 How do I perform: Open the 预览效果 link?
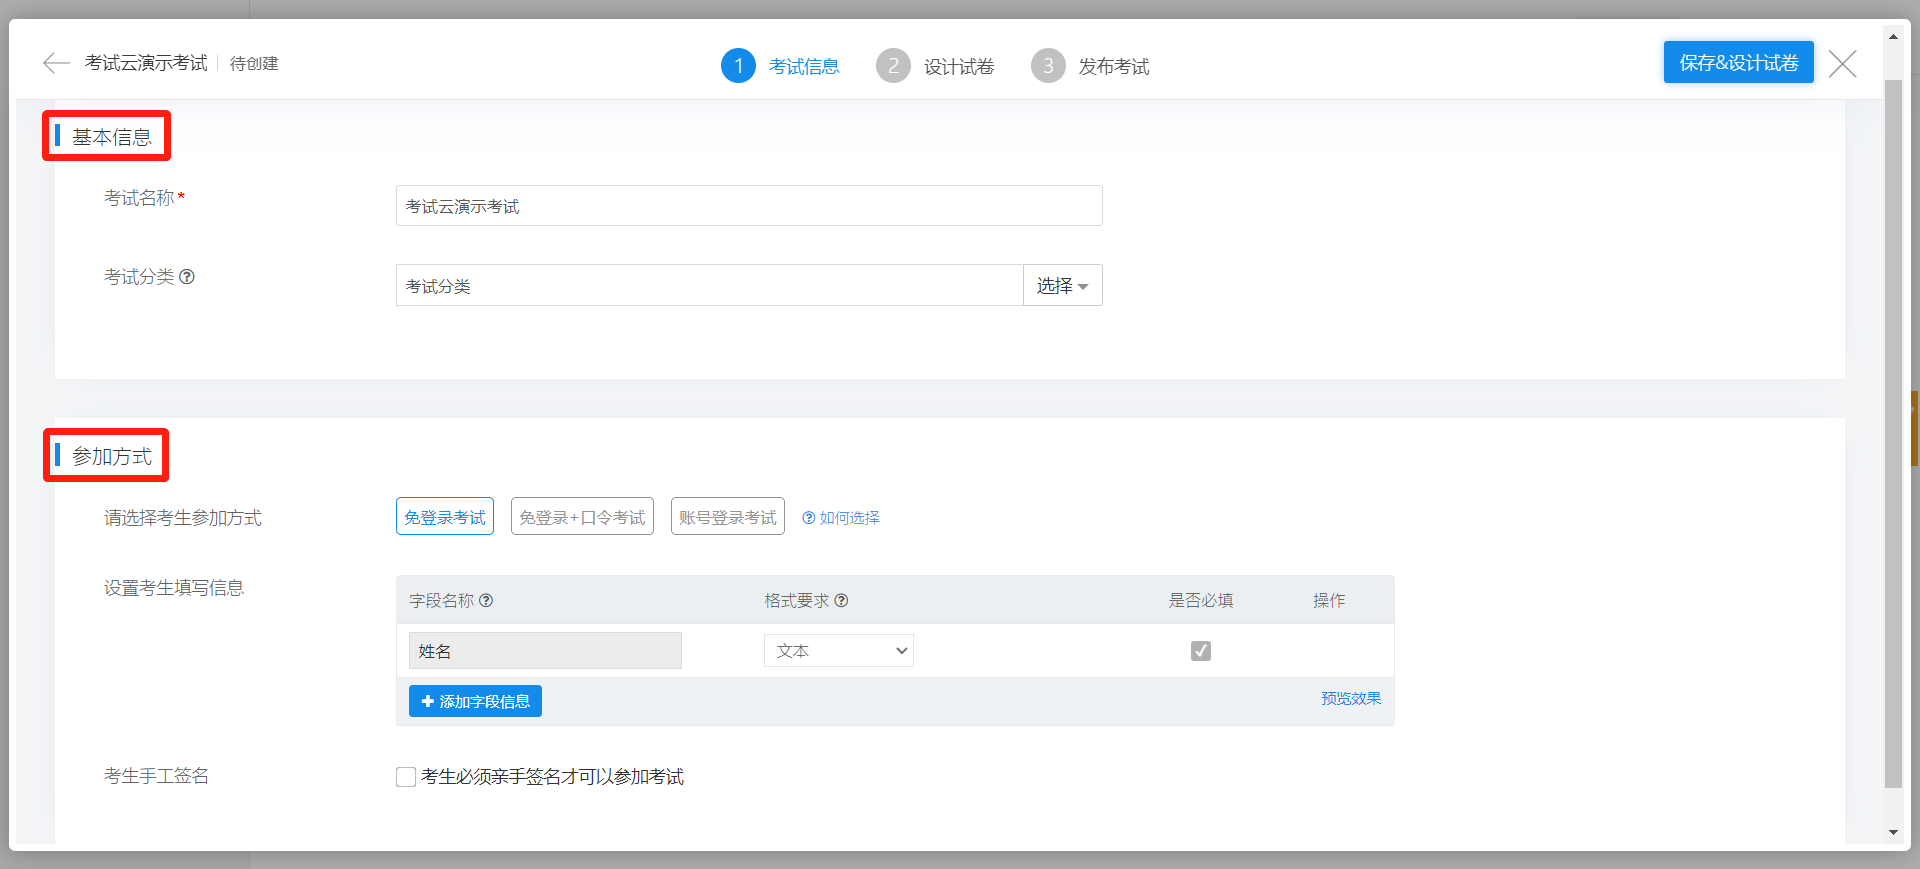(1350, 698)
